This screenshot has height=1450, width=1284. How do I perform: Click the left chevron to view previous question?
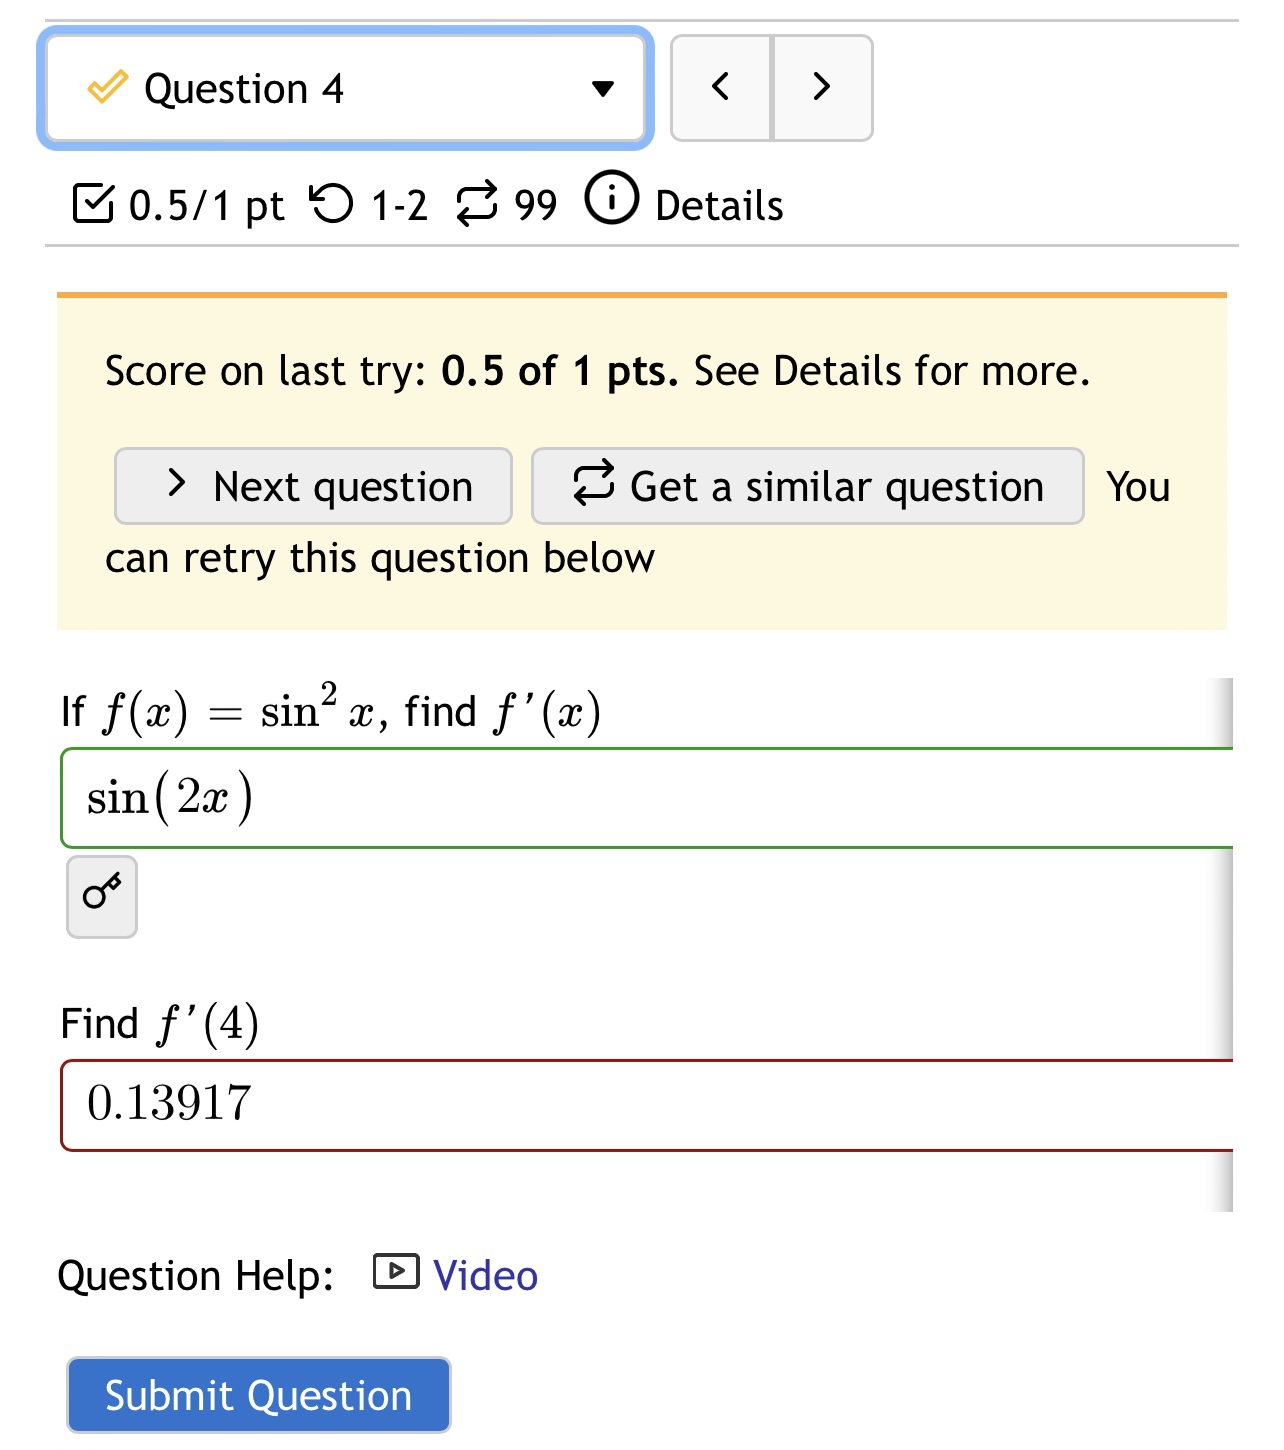(719, 88)
